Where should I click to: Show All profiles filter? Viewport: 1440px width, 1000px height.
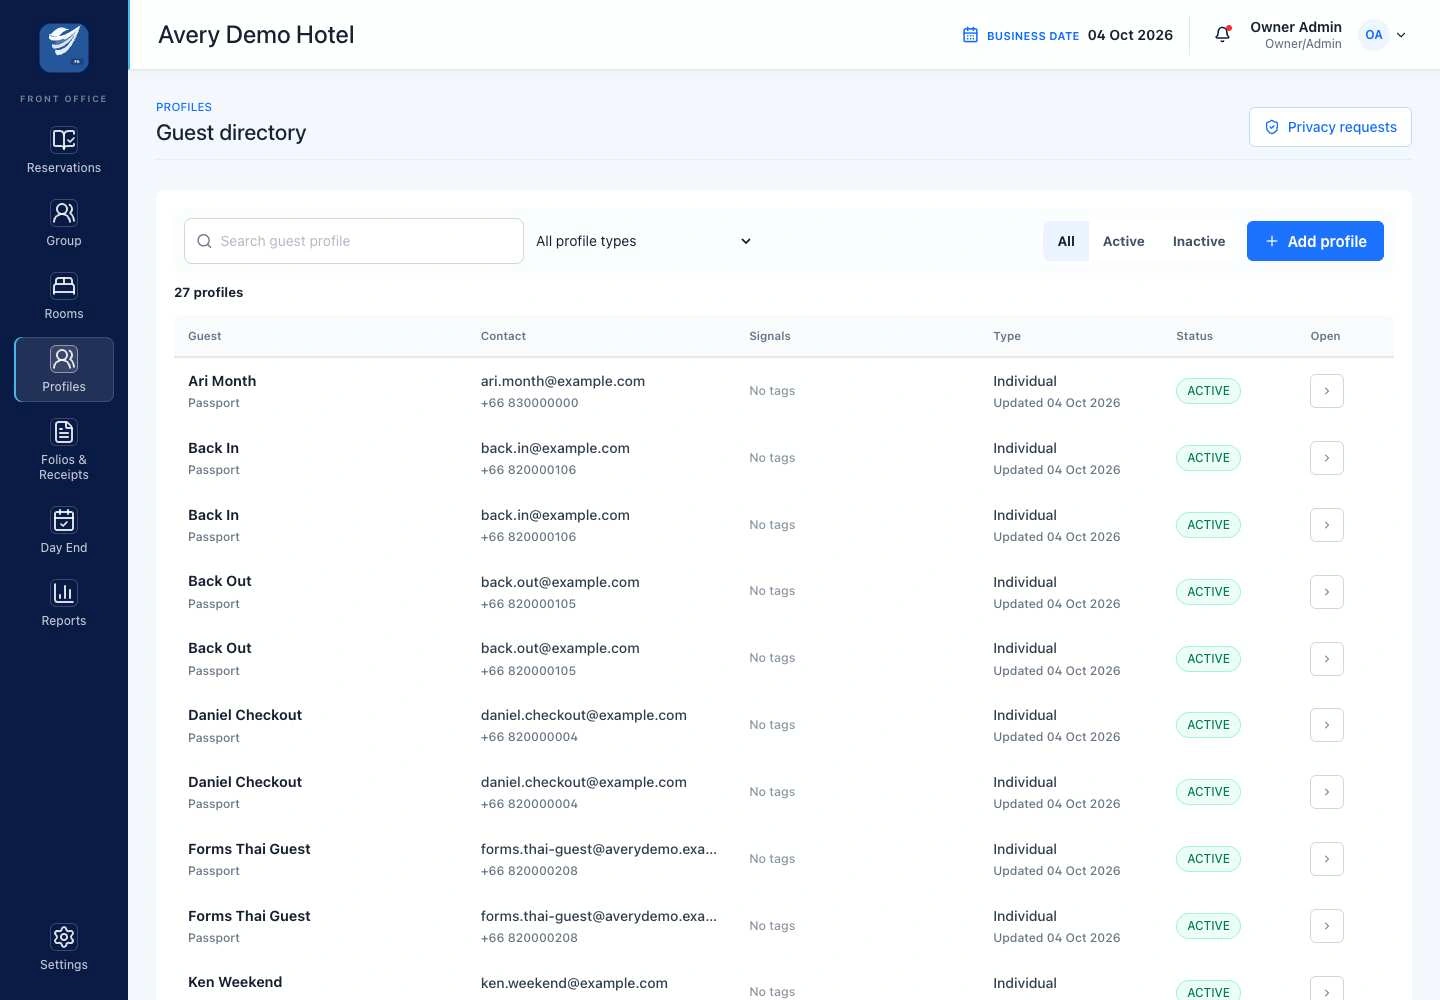coord(1066,241)
